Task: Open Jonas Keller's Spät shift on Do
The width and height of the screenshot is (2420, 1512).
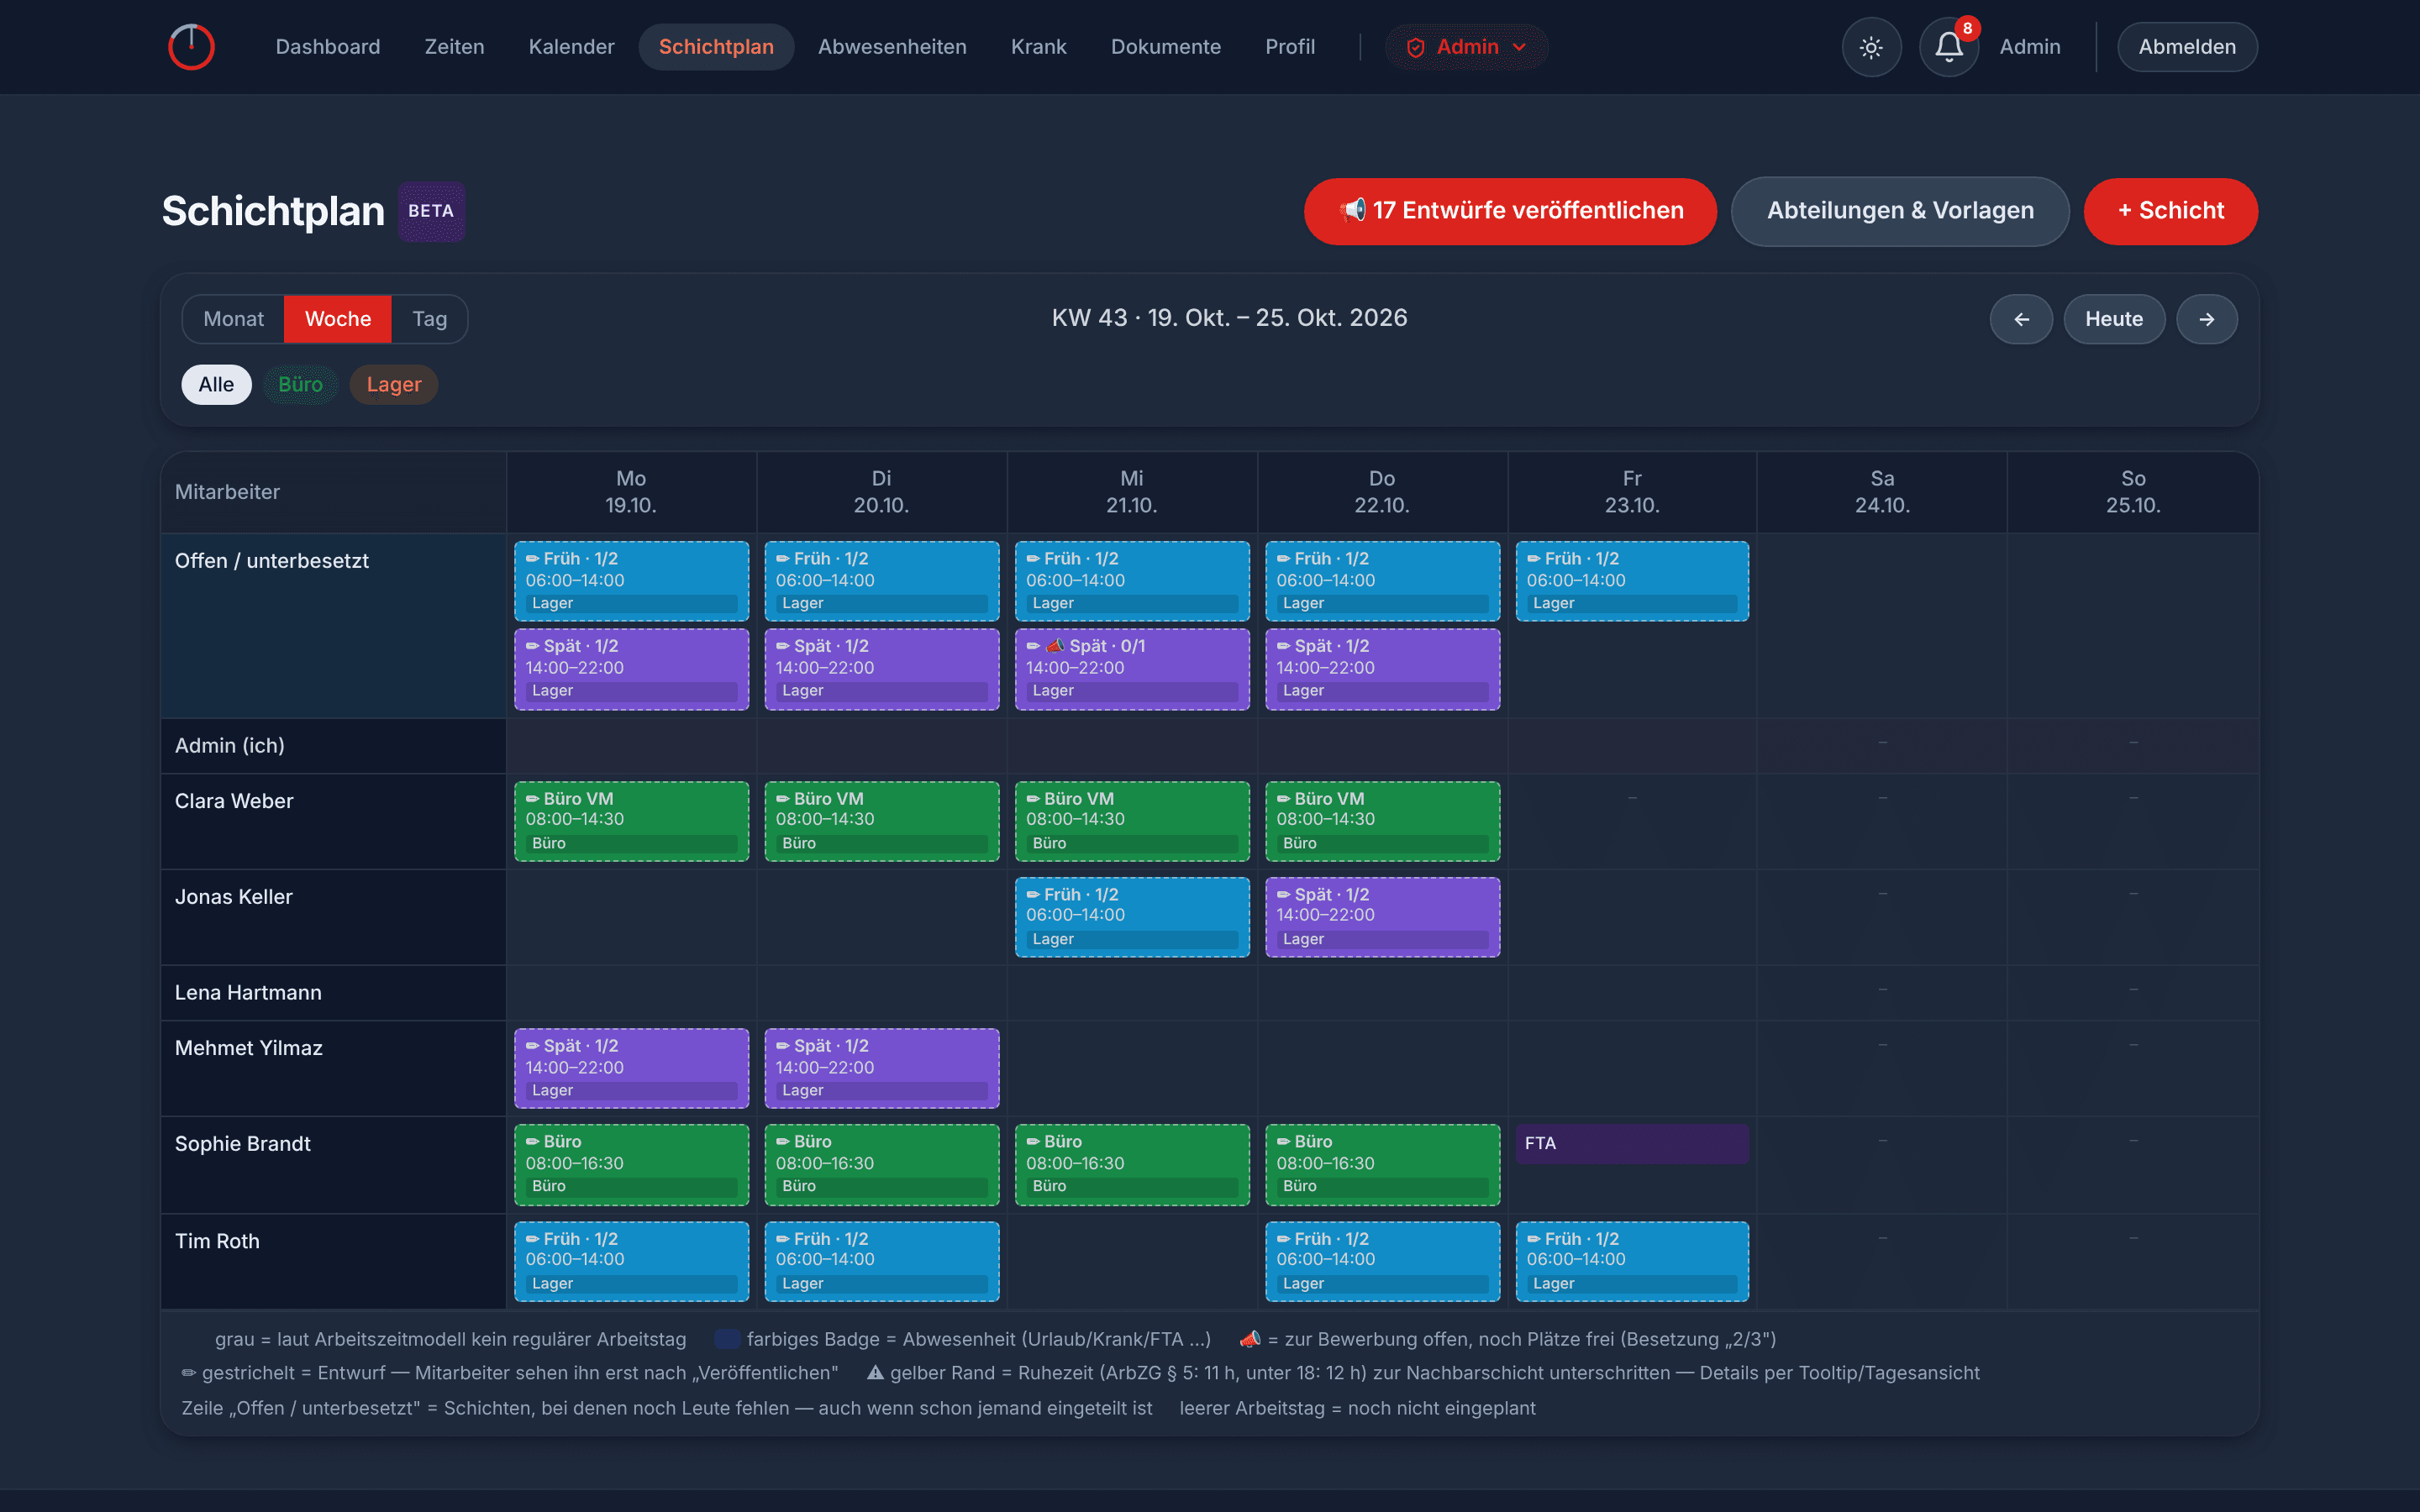Action: pyautogui.click(x=1382, y=917)
